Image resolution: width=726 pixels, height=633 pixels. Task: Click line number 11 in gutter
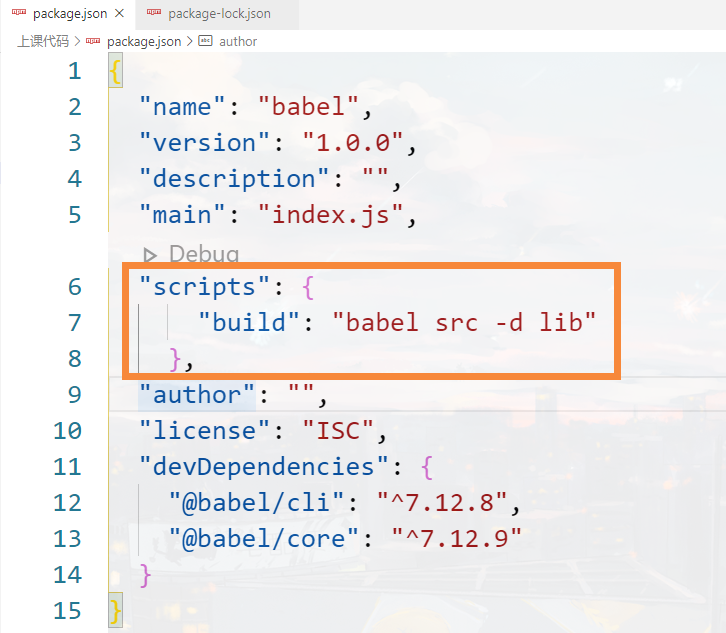coord(68,467)
